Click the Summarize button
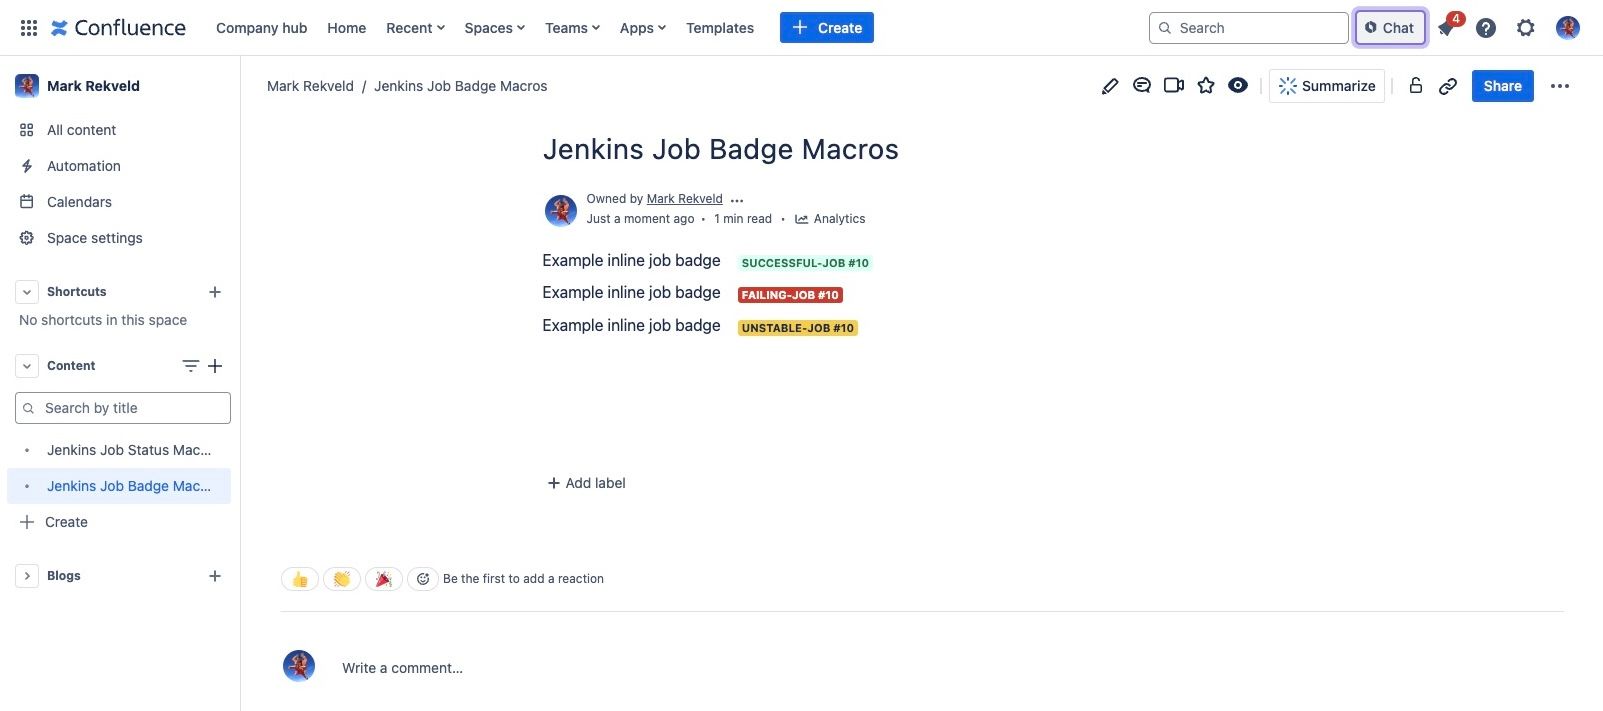The height and width of the screenshot is (711, 1603). coord(1327,86)
